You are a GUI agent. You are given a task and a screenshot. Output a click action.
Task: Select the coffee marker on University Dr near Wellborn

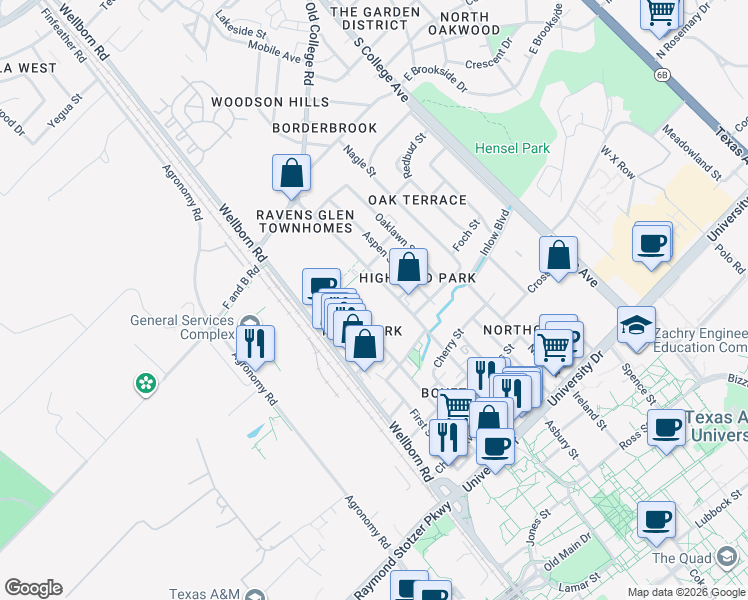point(495,449)
